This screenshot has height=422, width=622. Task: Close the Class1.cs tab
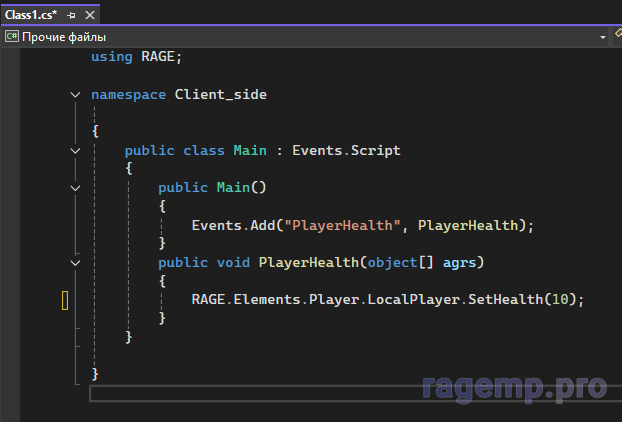[88, 15]
